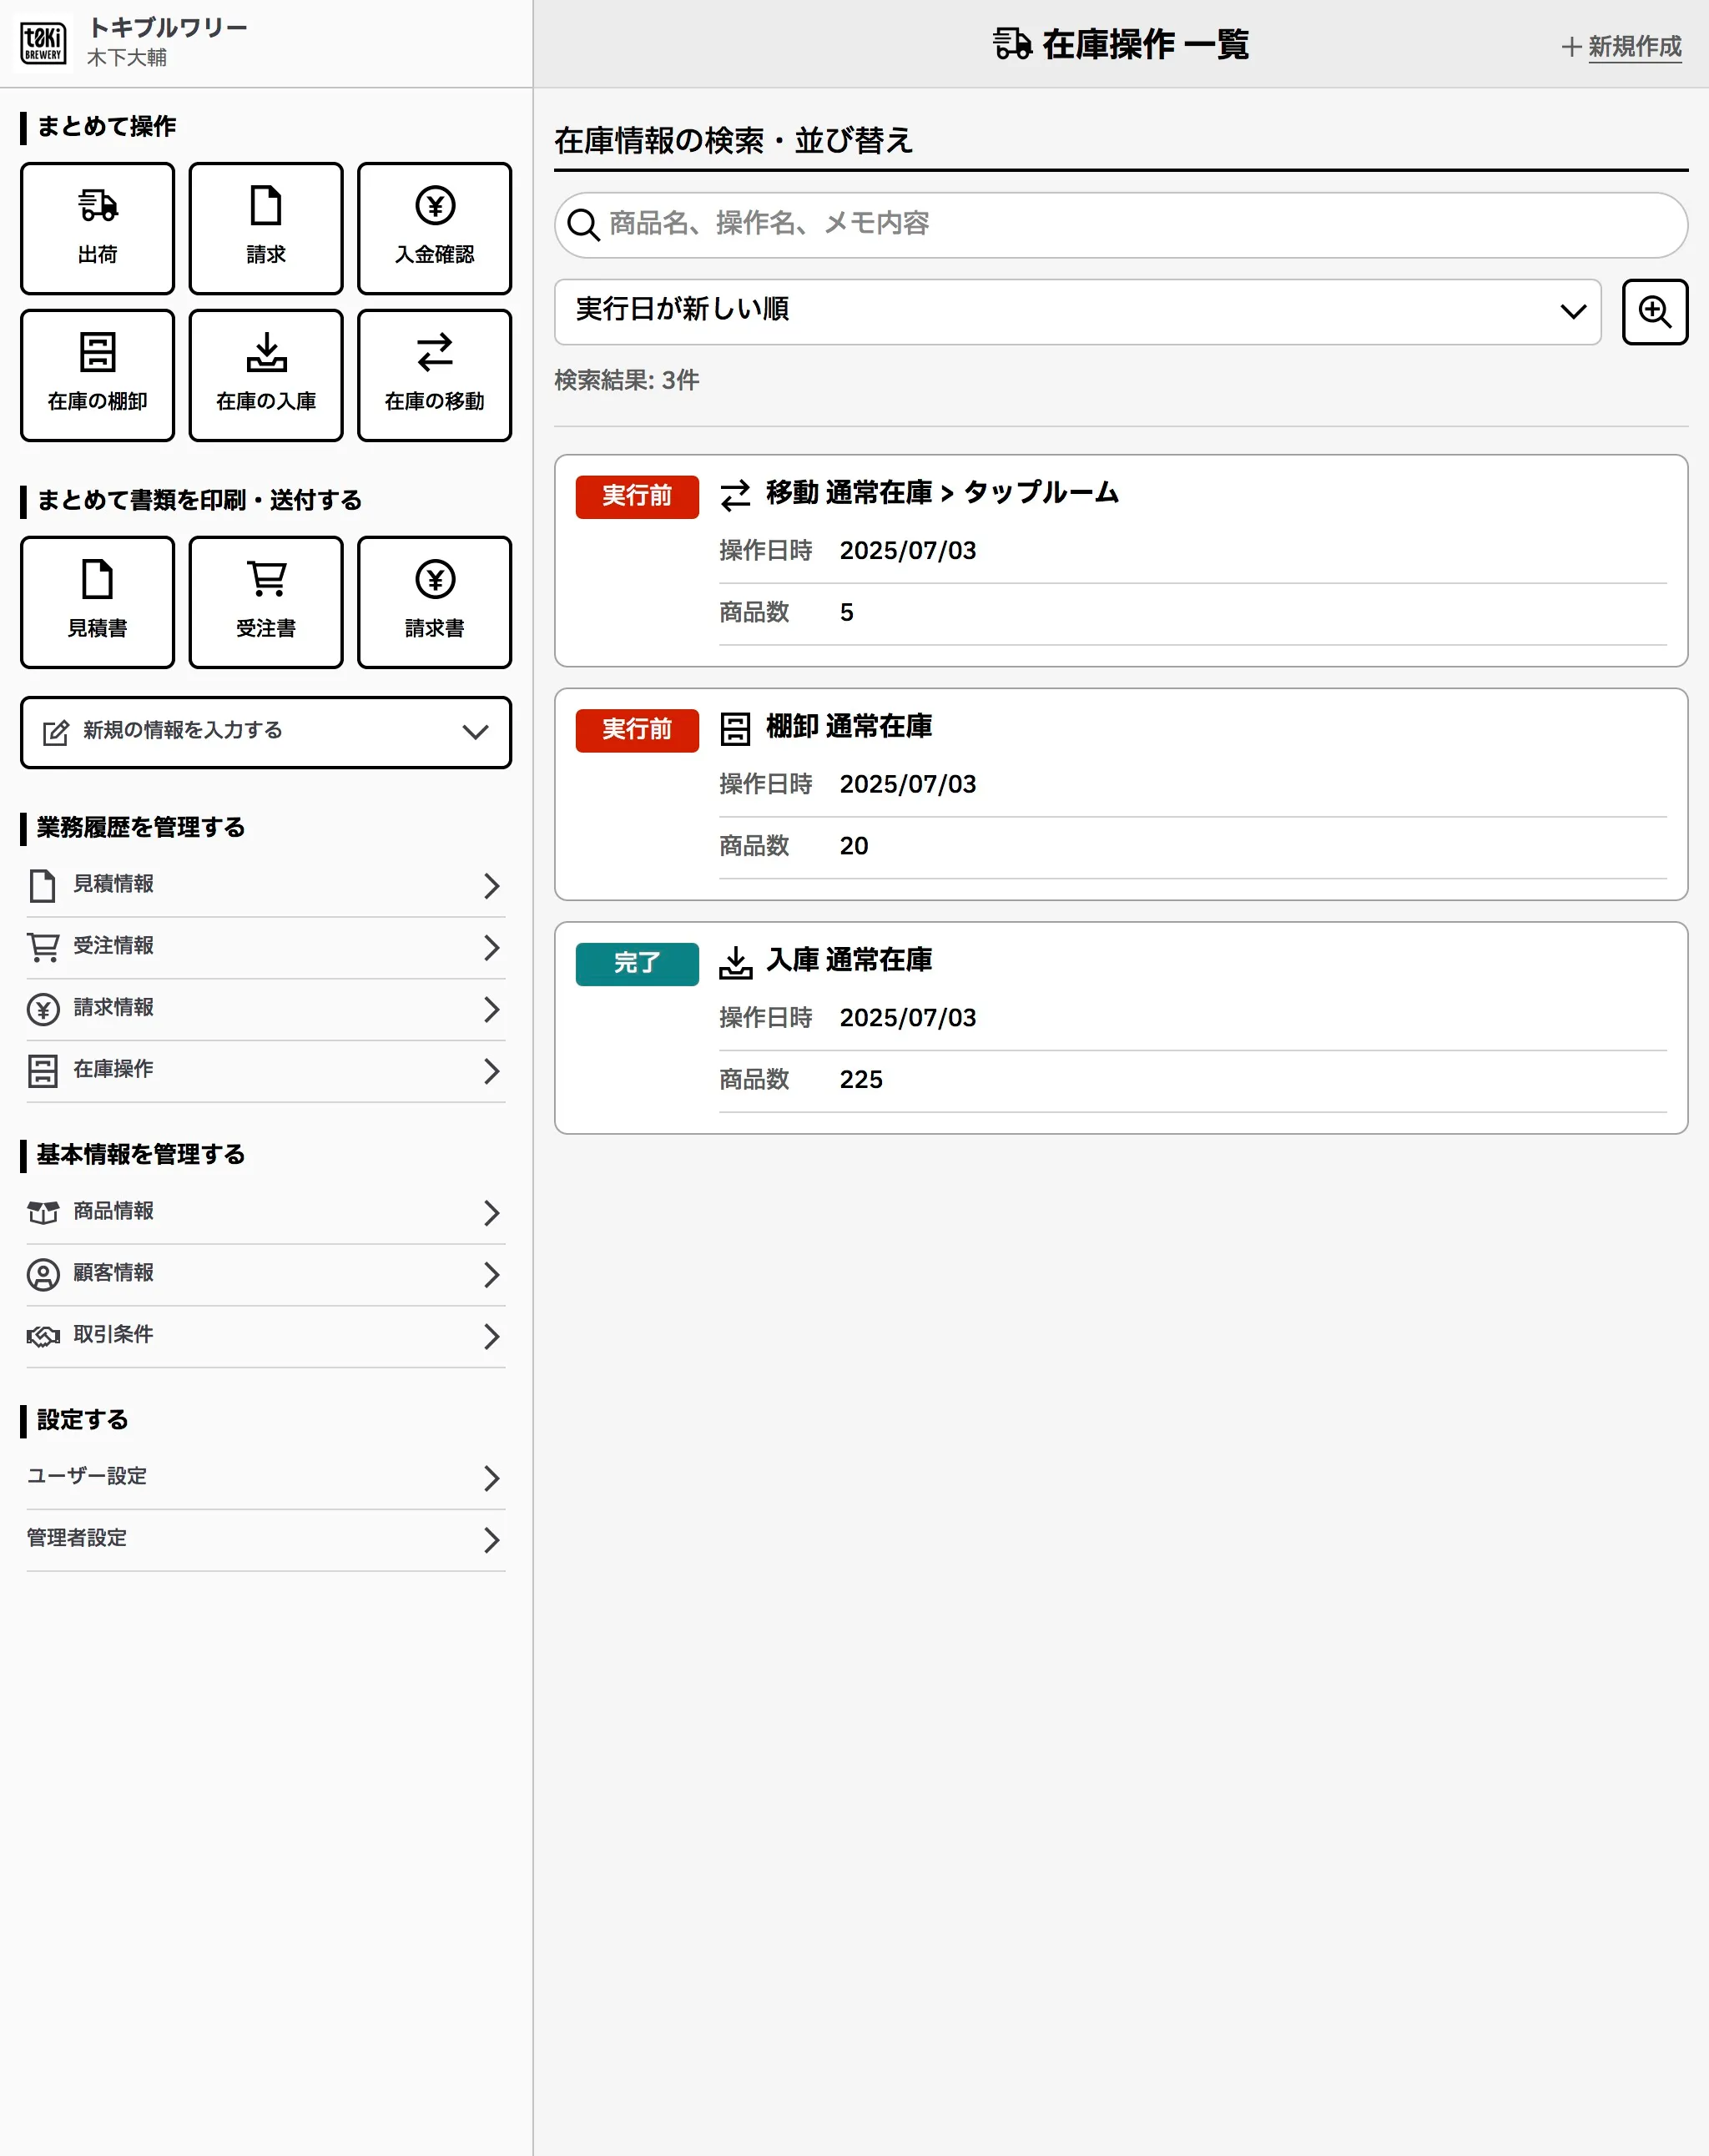Click the magnifier-plus advanced search icon

click(1654, 312)
